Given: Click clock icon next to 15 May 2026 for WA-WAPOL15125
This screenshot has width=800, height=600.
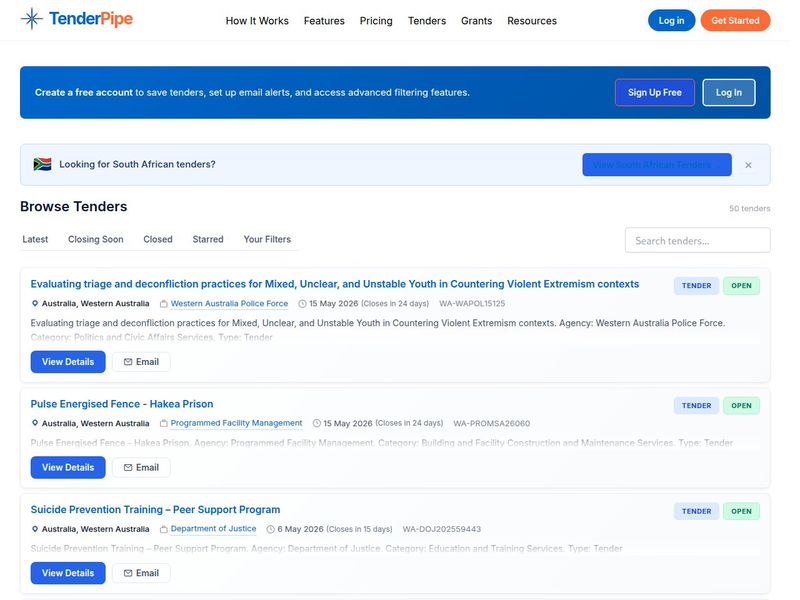Looking at the screenshot, I should 302,304.
